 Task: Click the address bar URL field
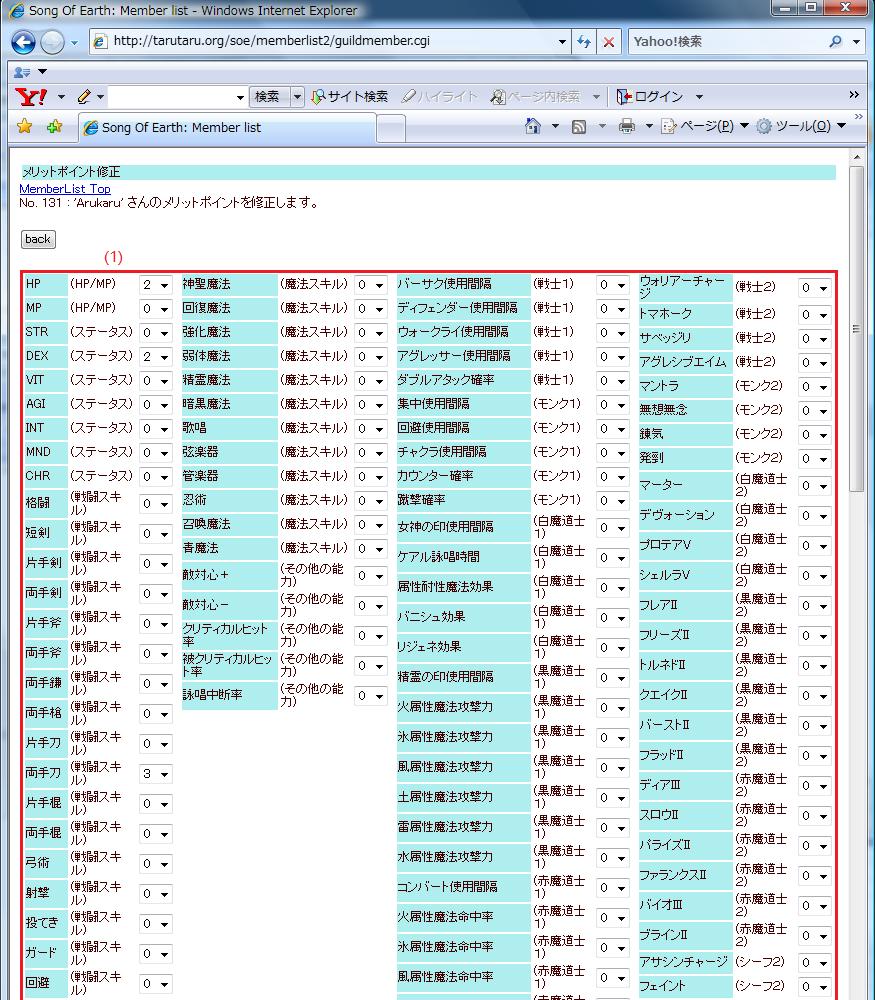tap(330, 42)
